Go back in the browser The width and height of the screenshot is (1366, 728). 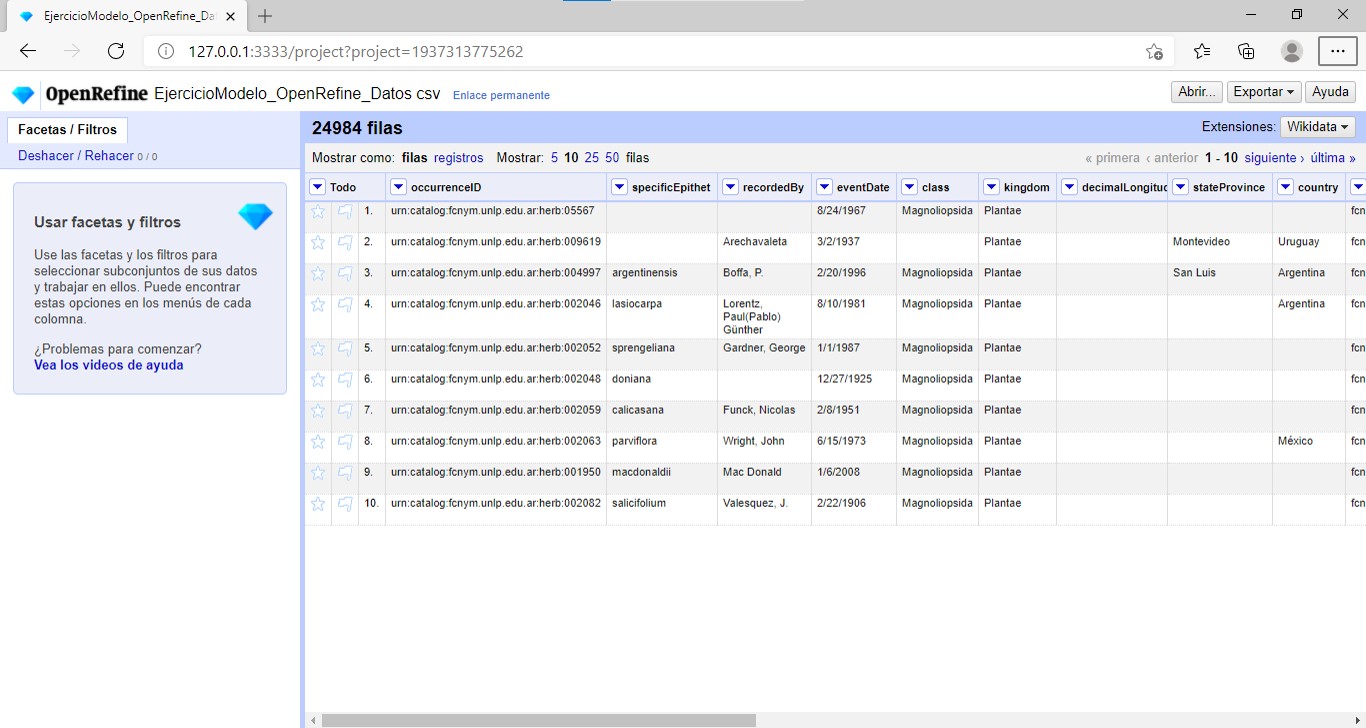pyautogui.click(x=28, y=51)
